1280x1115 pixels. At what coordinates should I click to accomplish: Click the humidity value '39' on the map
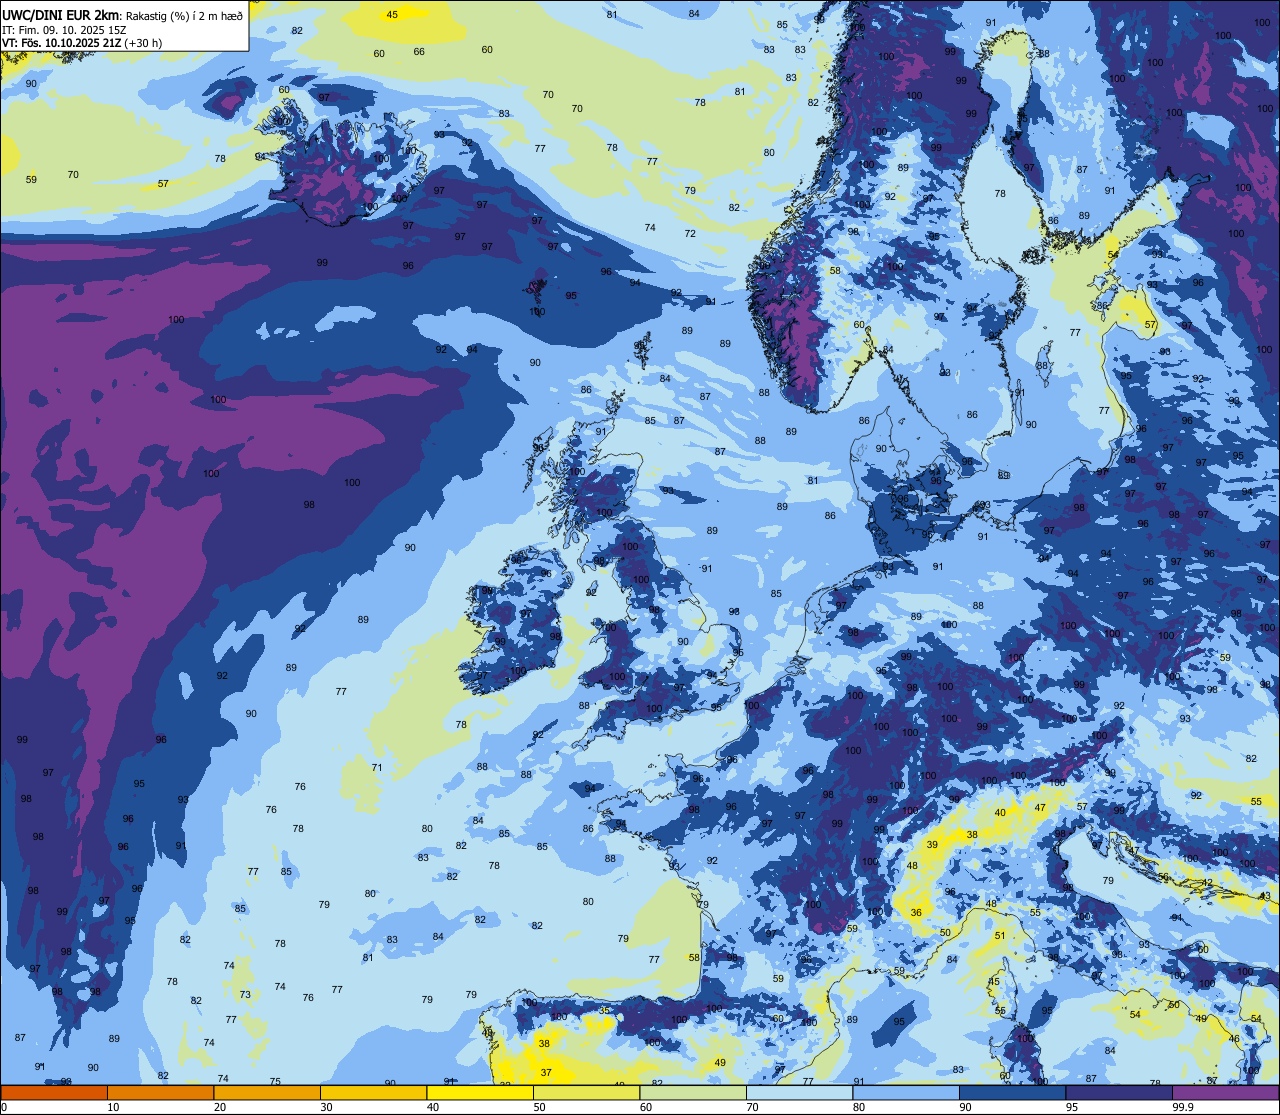(932, 845)
